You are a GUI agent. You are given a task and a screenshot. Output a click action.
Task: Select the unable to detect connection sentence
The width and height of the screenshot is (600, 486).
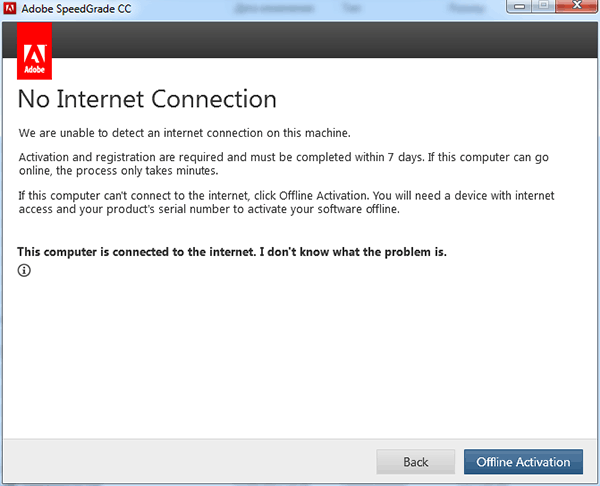point(184,133)
